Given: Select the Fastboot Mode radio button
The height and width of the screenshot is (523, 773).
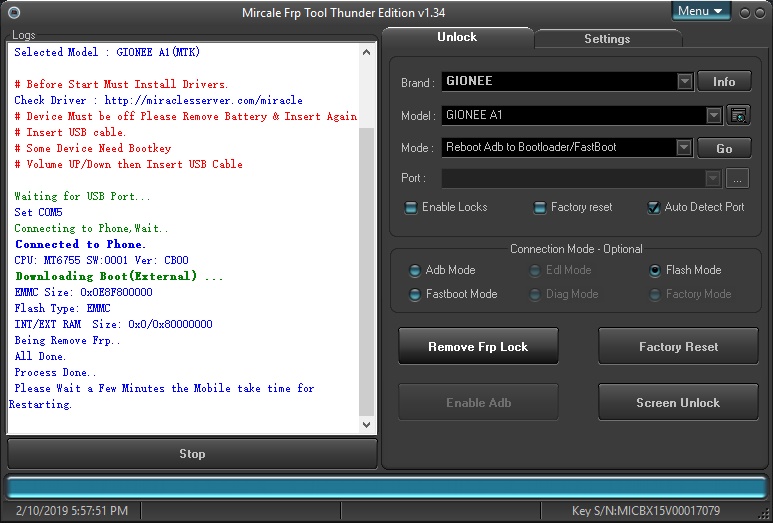Looking at the screenshot, I should point(415,294).
